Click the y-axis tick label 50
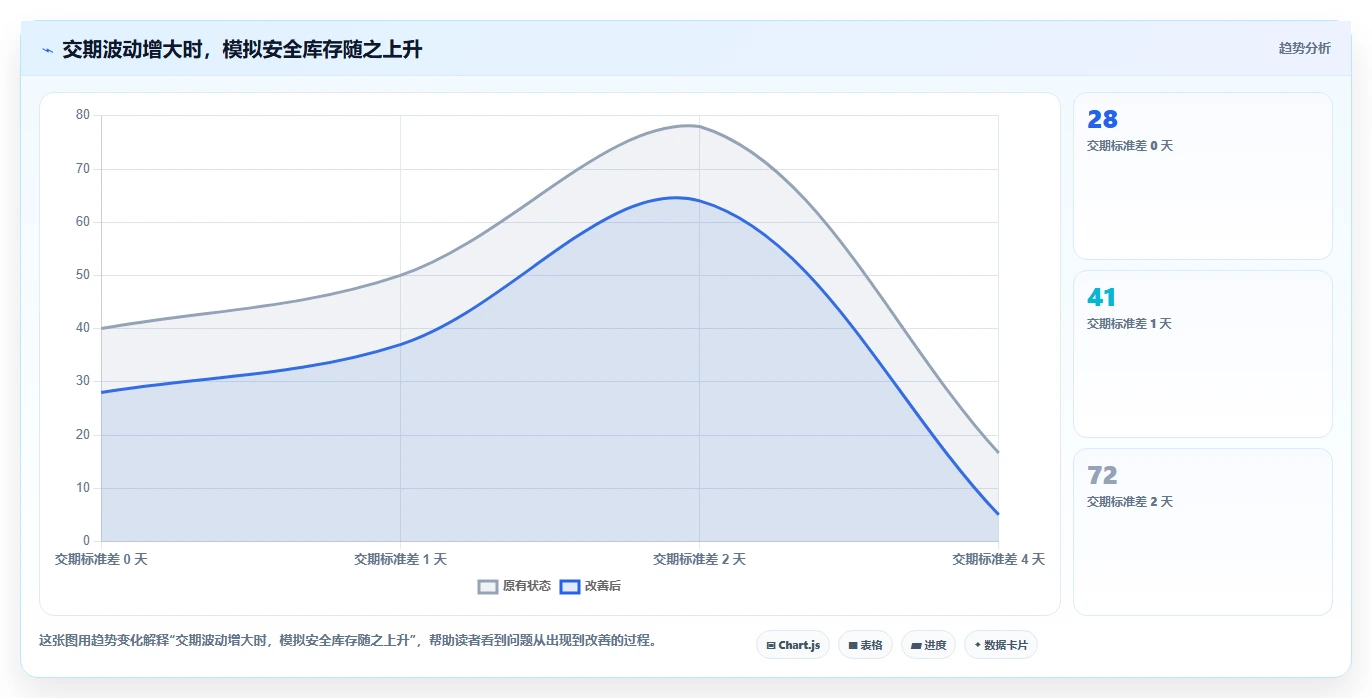 coord(82,275)
